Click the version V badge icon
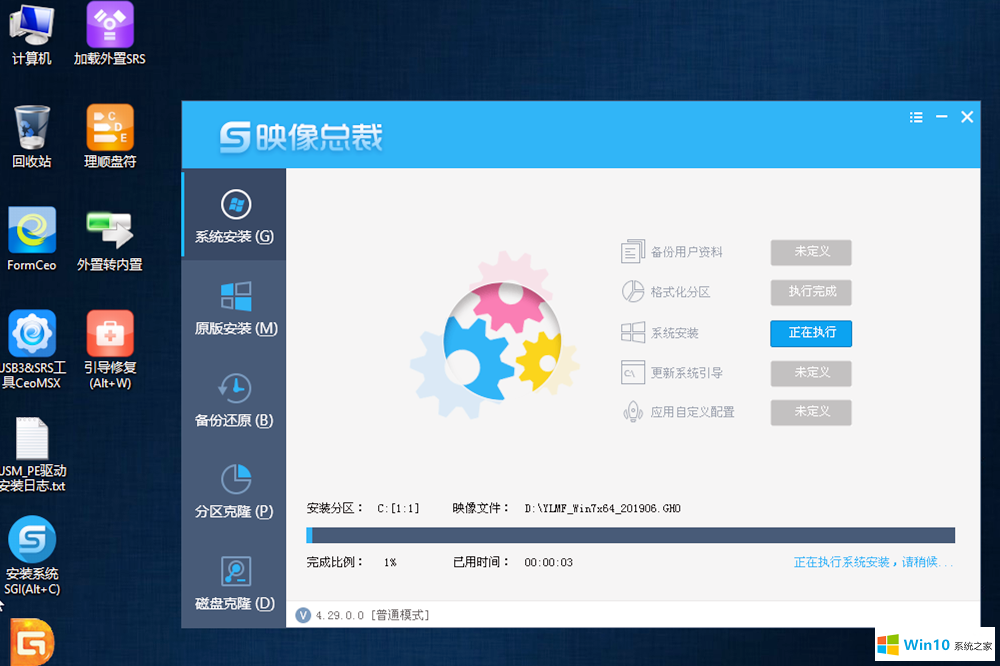The height and width of the screenshot is (666, 1000). click(x=303, y=615)
